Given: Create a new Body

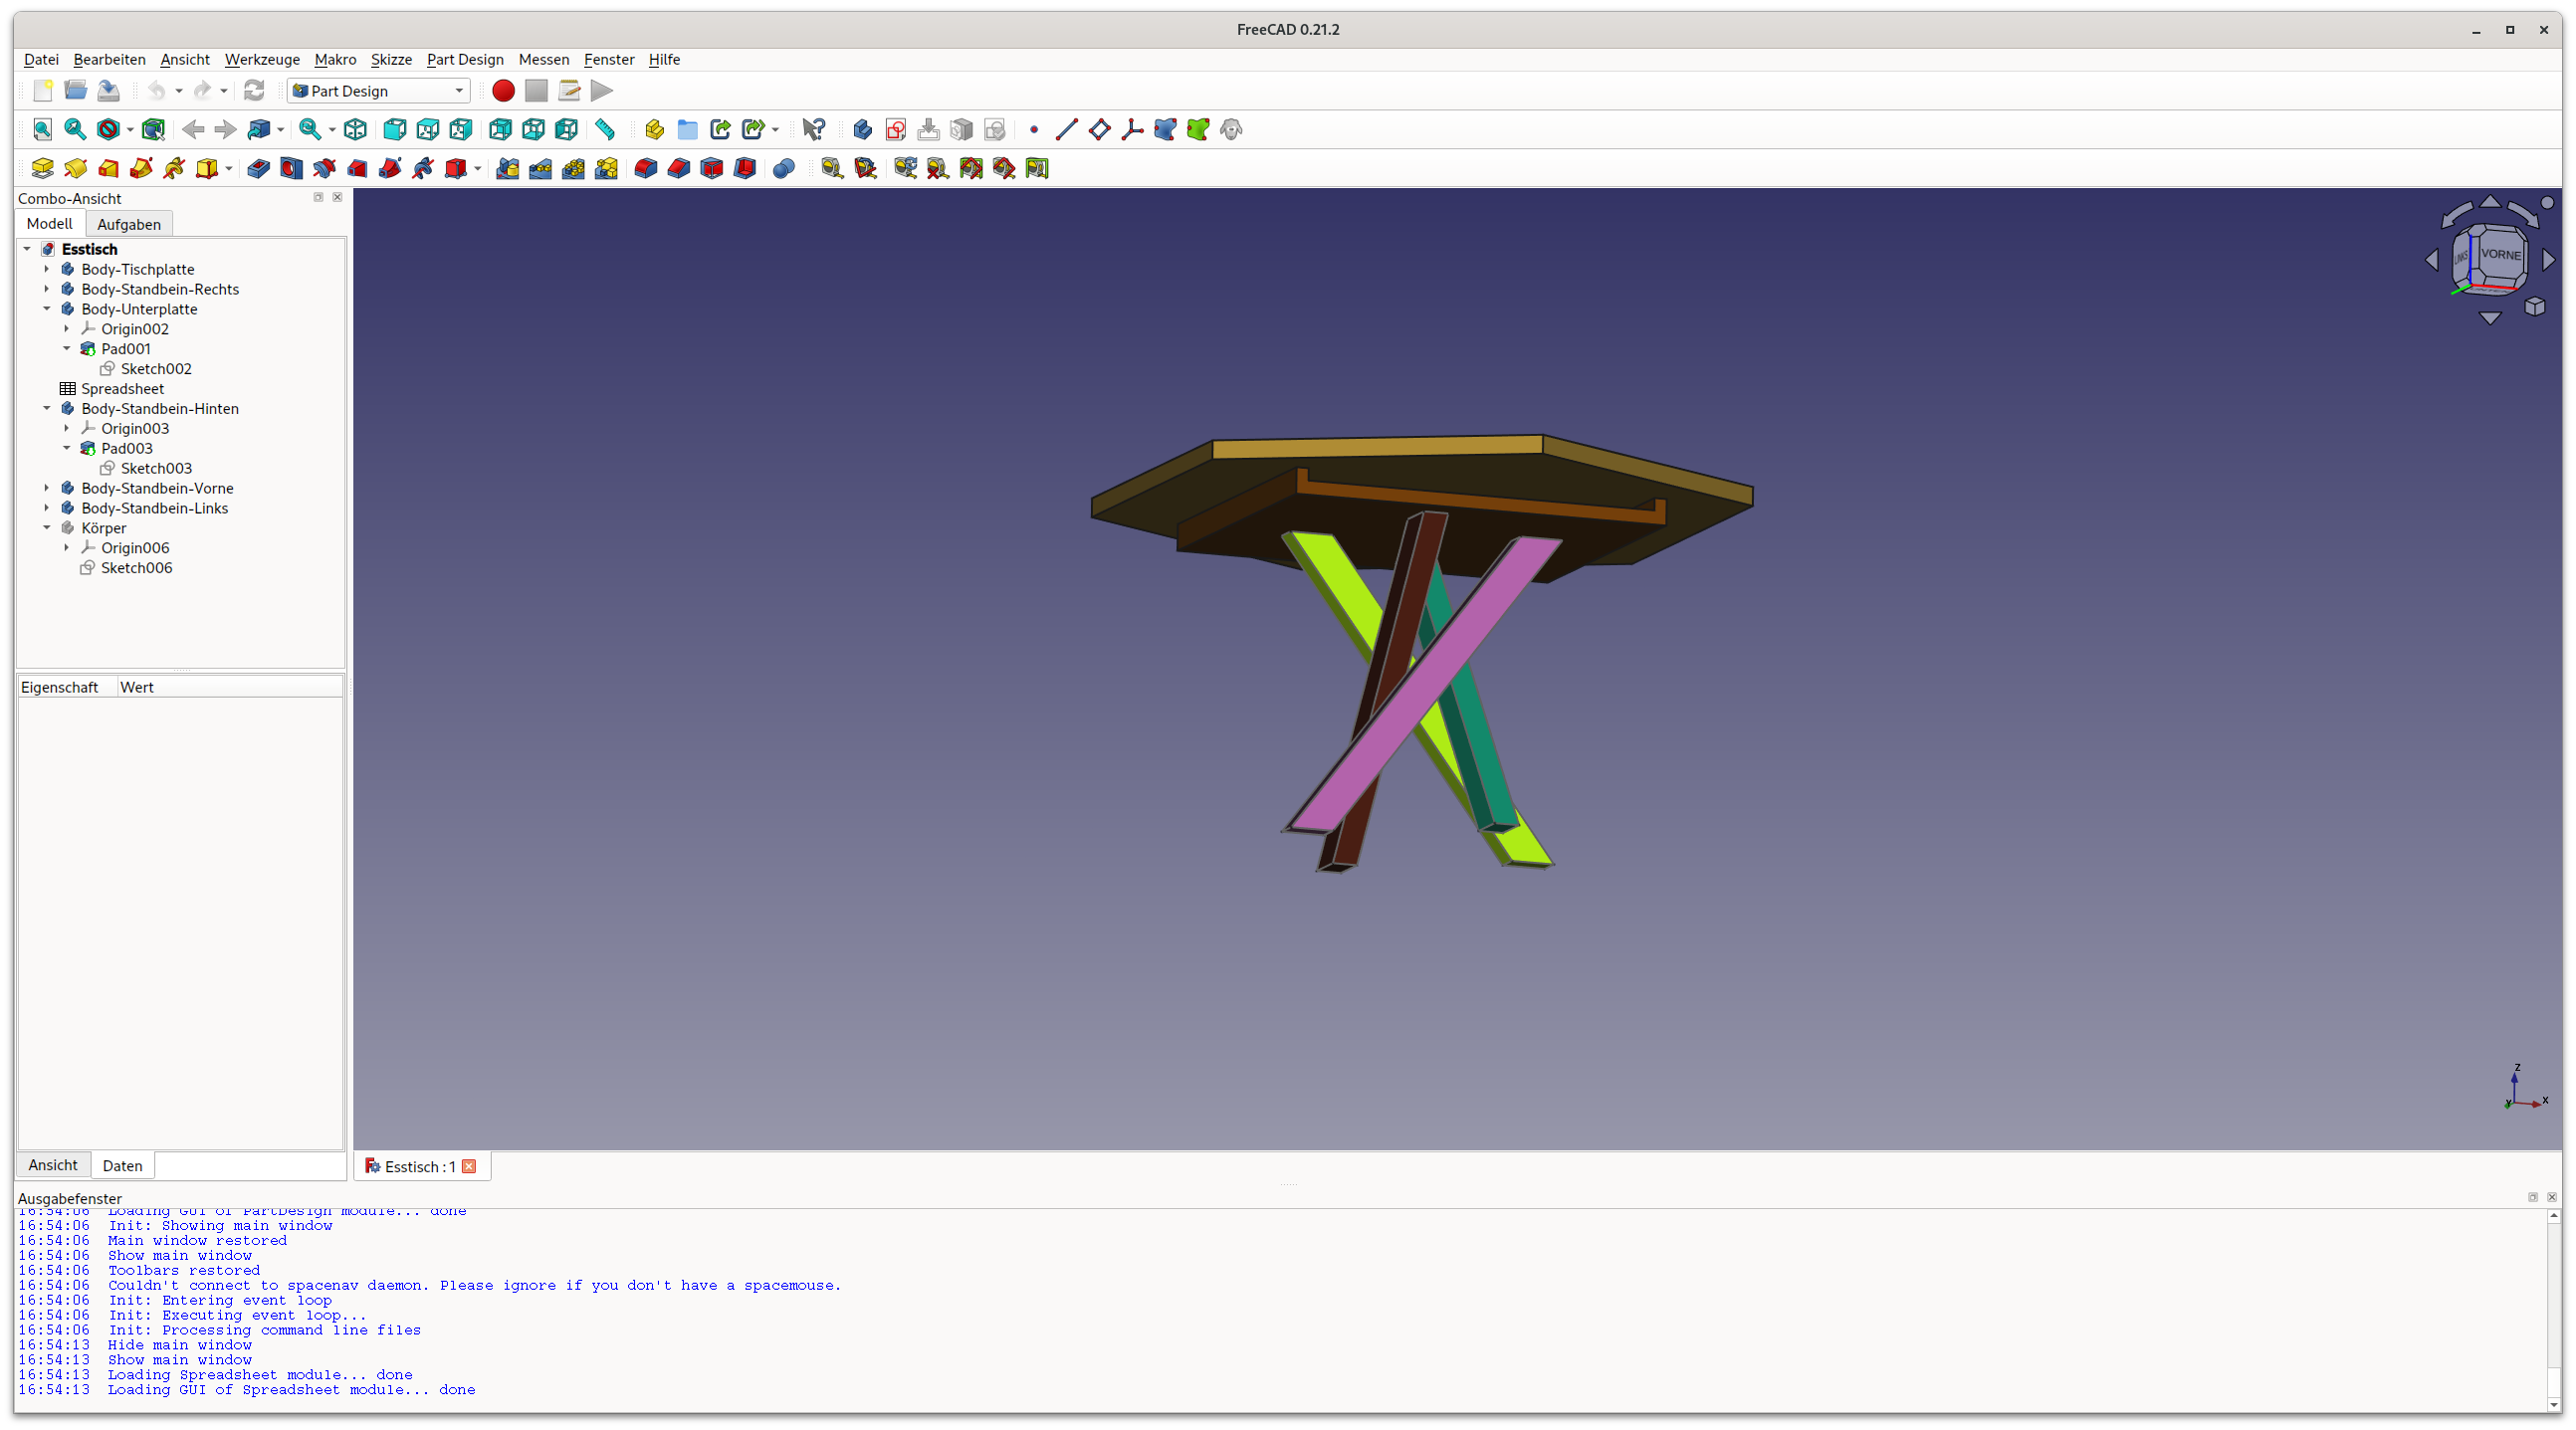Looking at the screenshot, I should click(x=863, y=129).
